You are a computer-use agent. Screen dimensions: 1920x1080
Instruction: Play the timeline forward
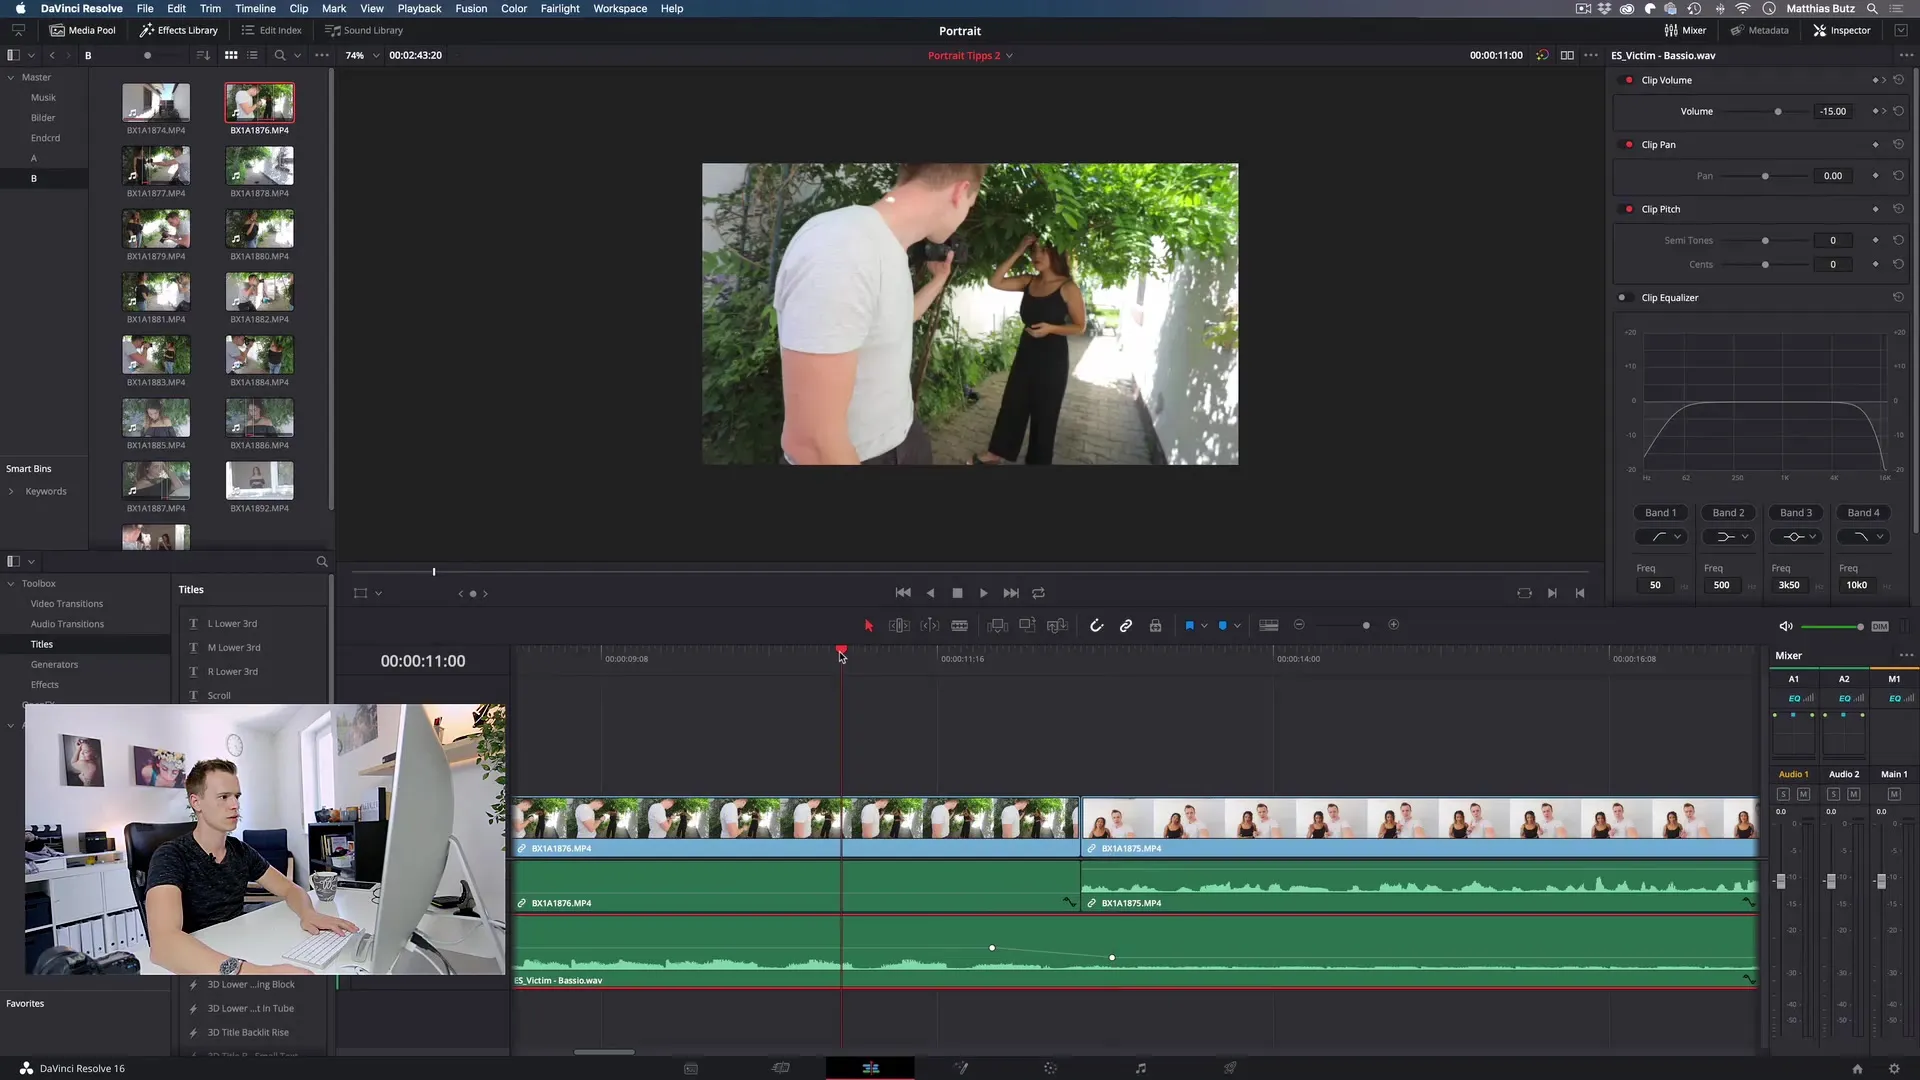click(x=984, y=593)
